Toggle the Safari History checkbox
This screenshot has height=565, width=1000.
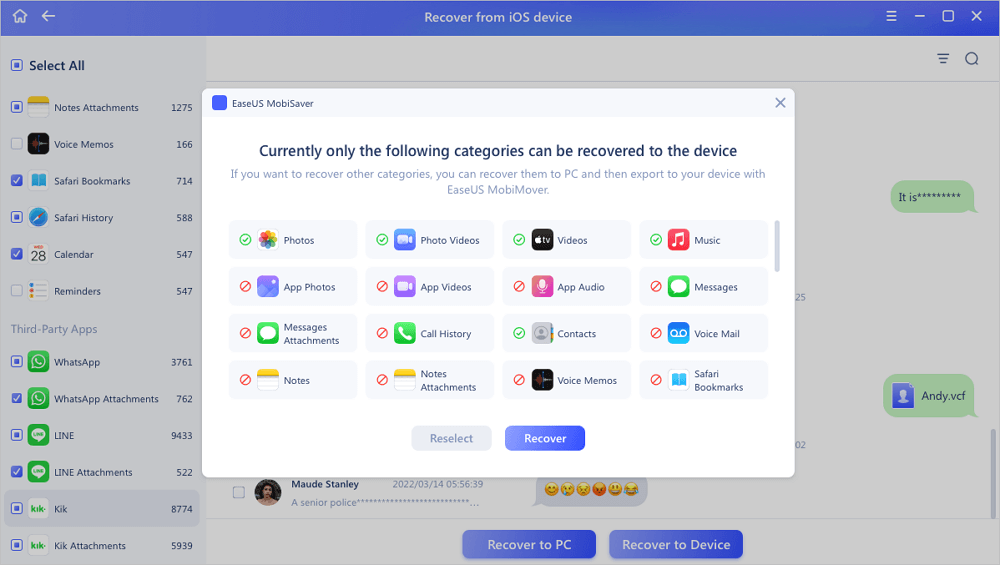click(x=17, y=217)
